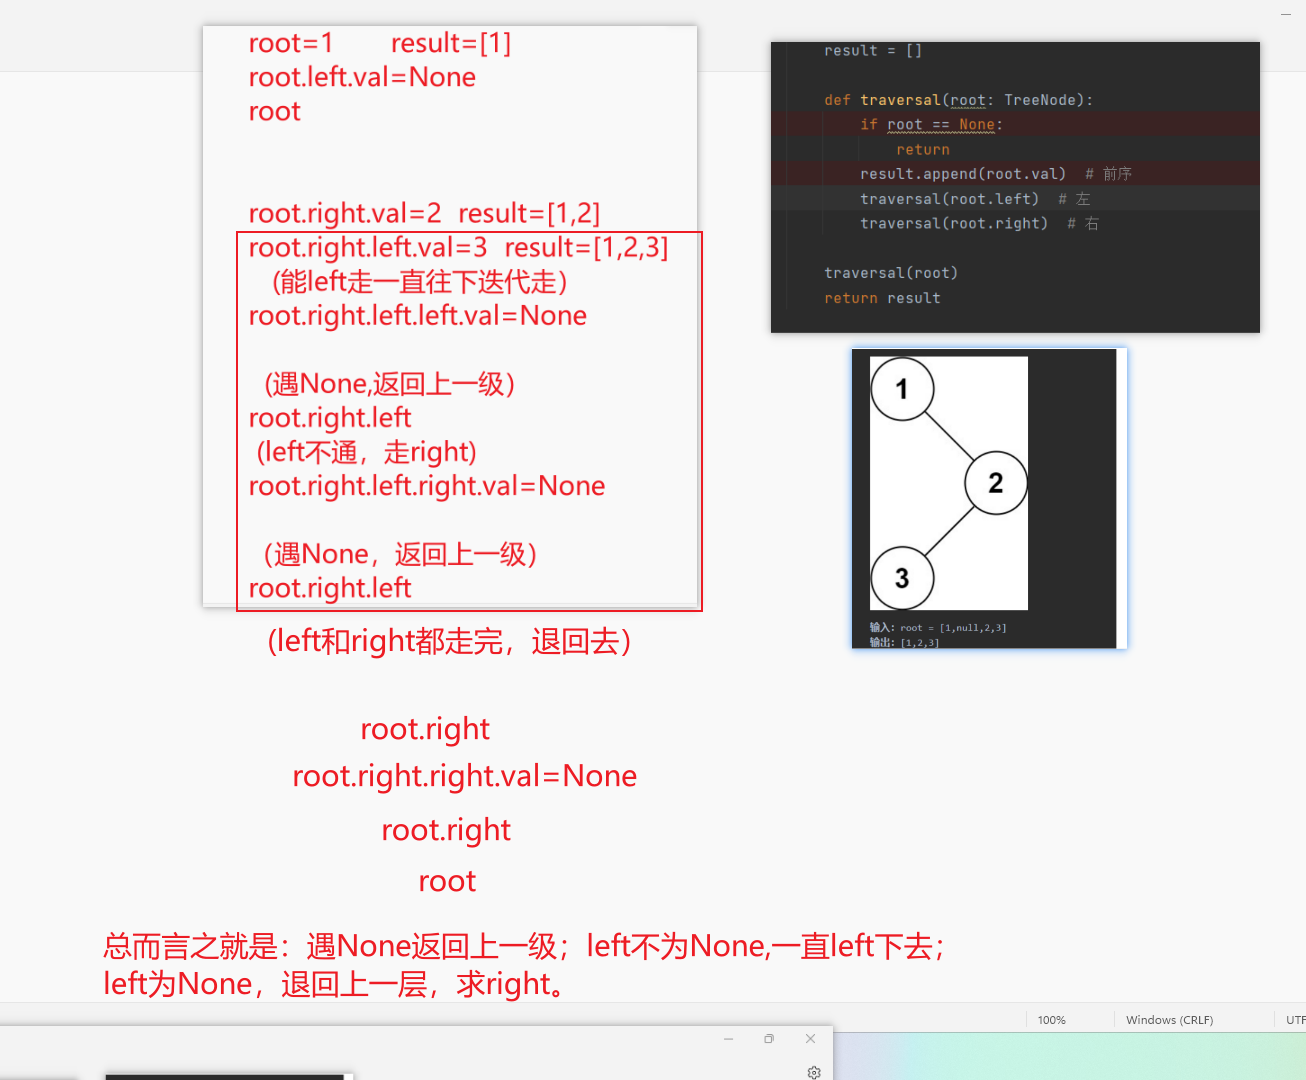Click the tree diagram image thumbnail
This screenshot has width=1306, height=1080.
(988, 497)
